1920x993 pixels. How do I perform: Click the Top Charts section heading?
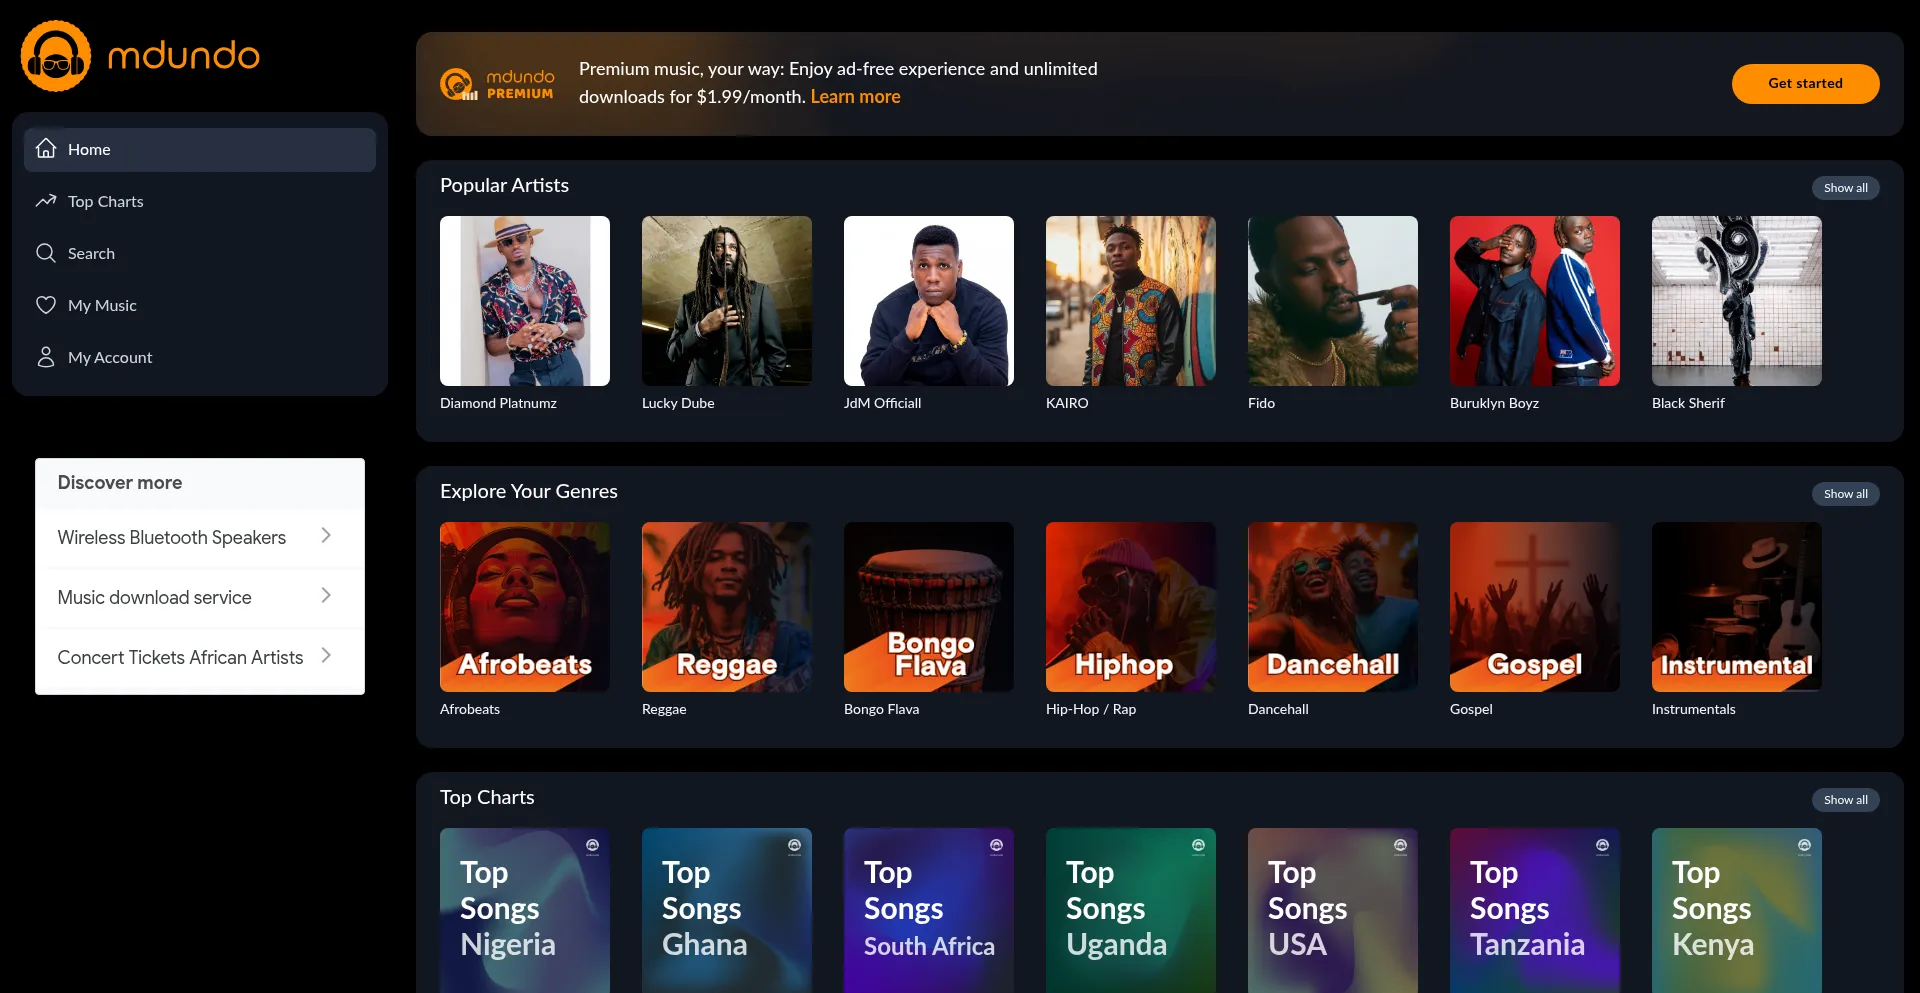click(x=487, y=797)
